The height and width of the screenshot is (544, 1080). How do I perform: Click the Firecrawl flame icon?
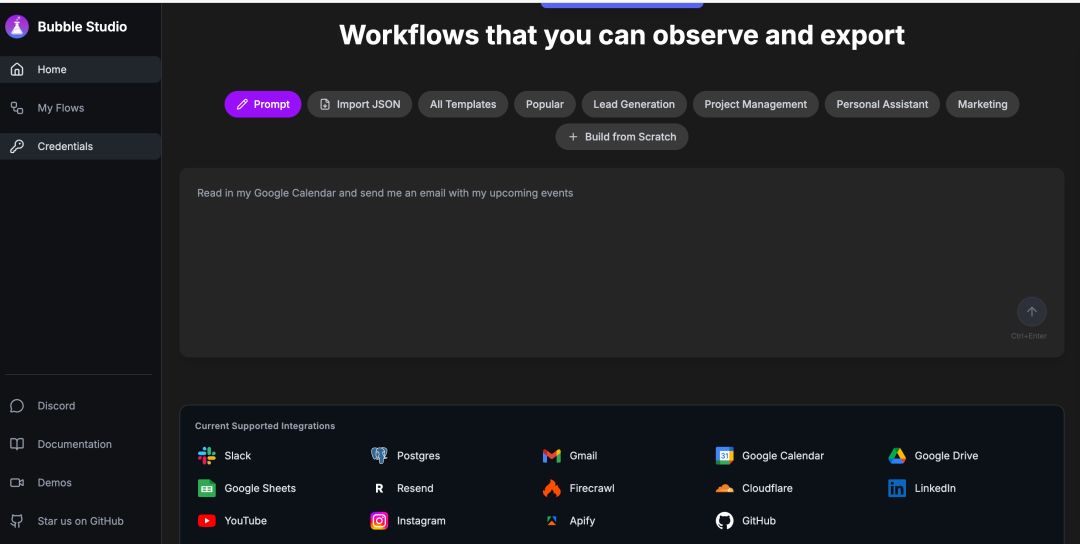coord(552,488)
